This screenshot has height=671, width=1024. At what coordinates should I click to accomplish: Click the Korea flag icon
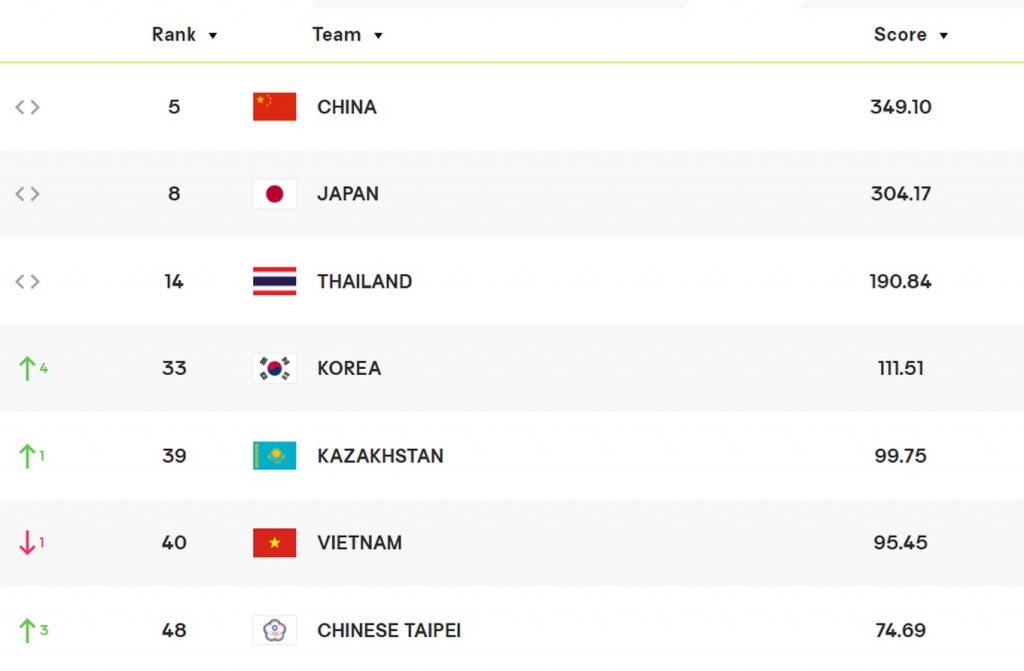pyautogui.click(x=274, y=368)
